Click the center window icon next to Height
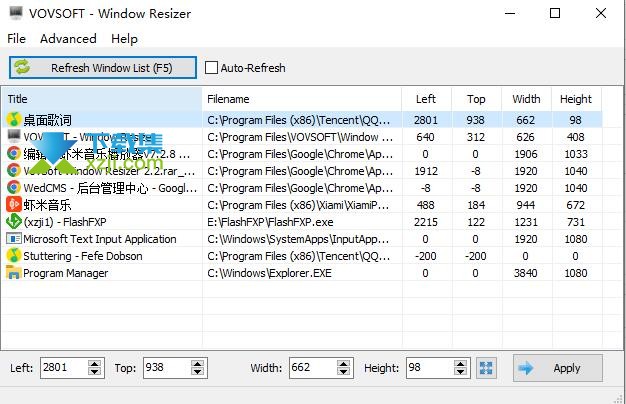The image size is (626, 404). (x=486, y=368)
